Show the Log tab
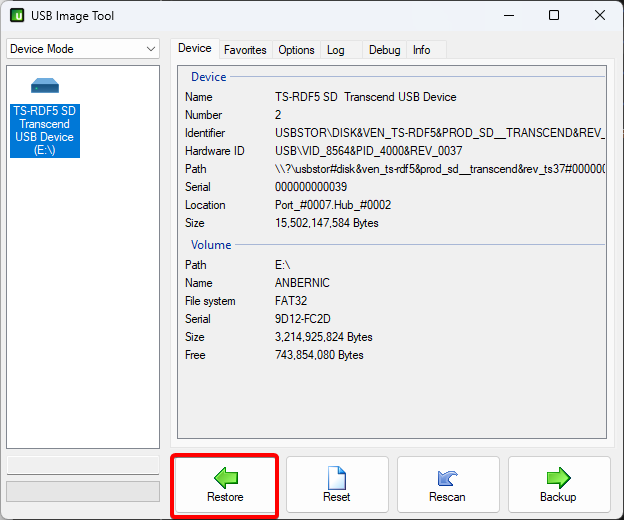 336,50
